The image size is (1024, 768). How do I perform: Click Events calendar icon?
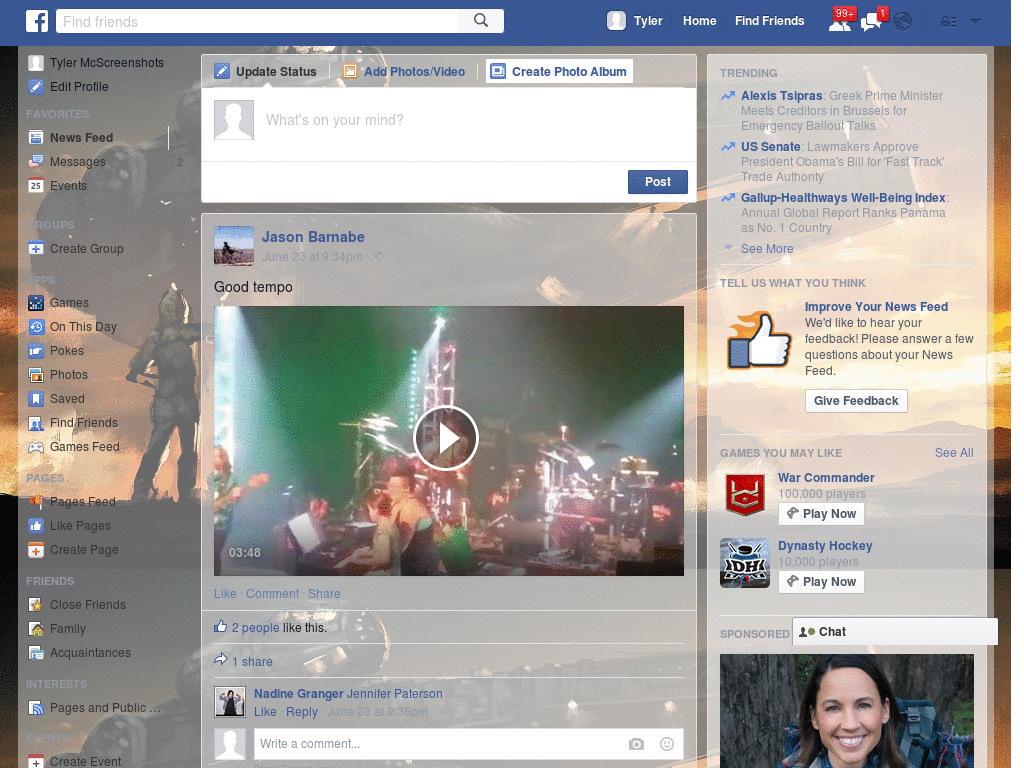click(x=36, y=185)
